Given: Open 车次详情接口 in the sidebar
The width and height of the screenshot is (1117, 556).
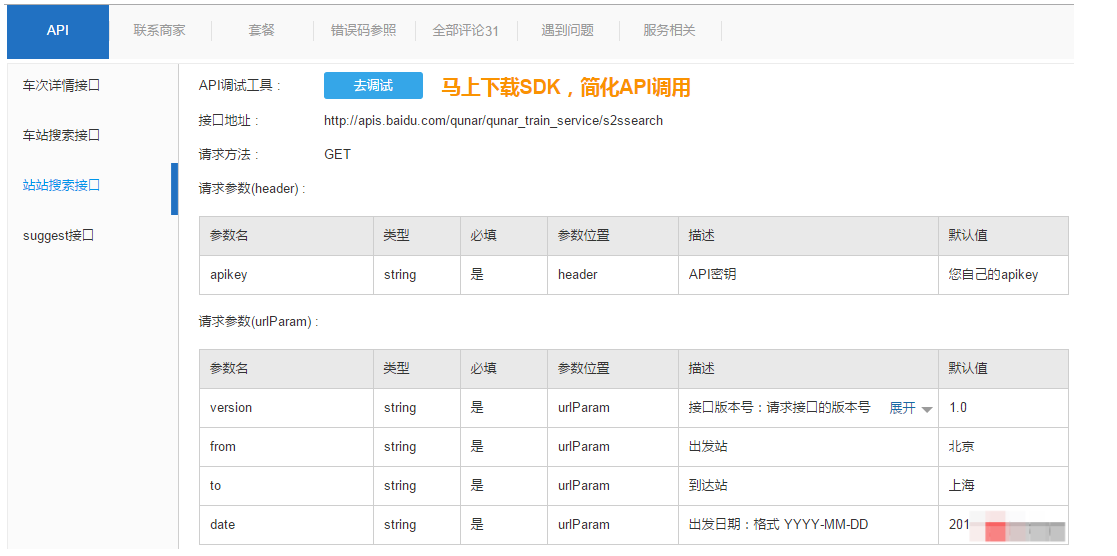Looking at the screenshot, I should pyautogui.click(x=61, y=86).
